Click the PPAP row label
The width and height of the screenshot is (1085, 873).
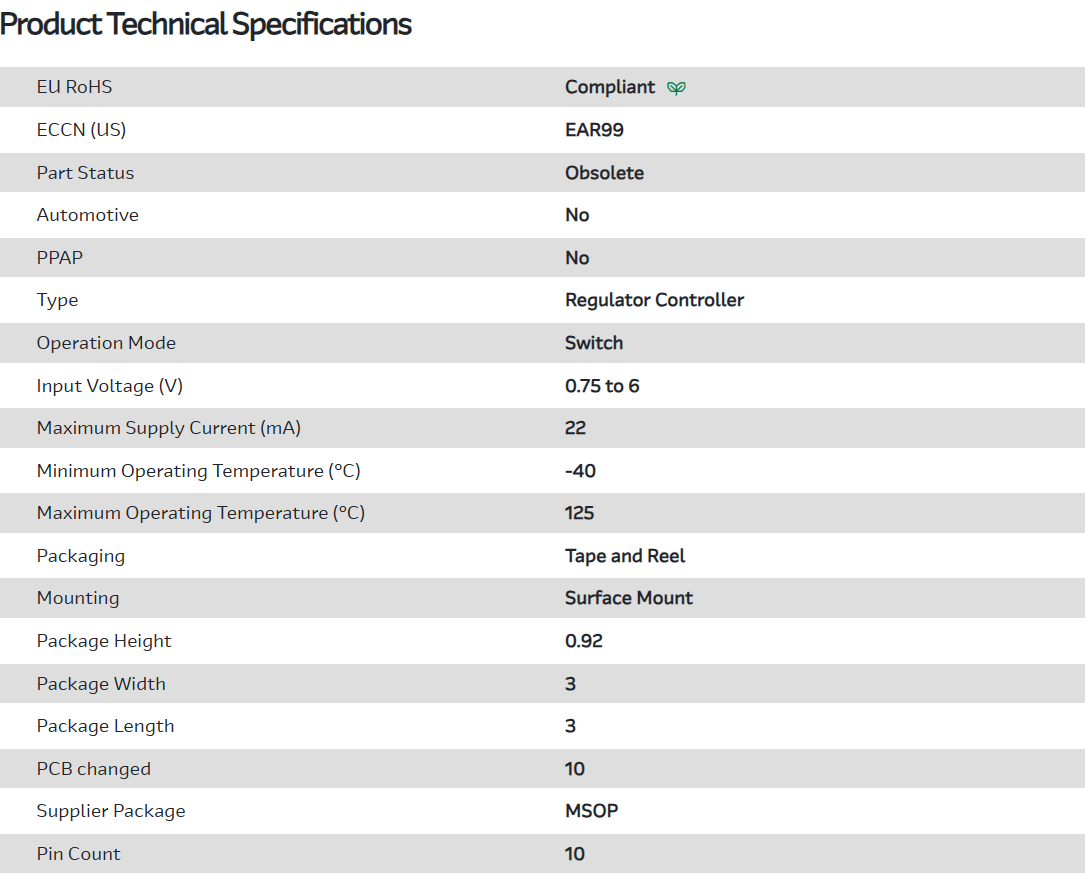pos(60,258)
